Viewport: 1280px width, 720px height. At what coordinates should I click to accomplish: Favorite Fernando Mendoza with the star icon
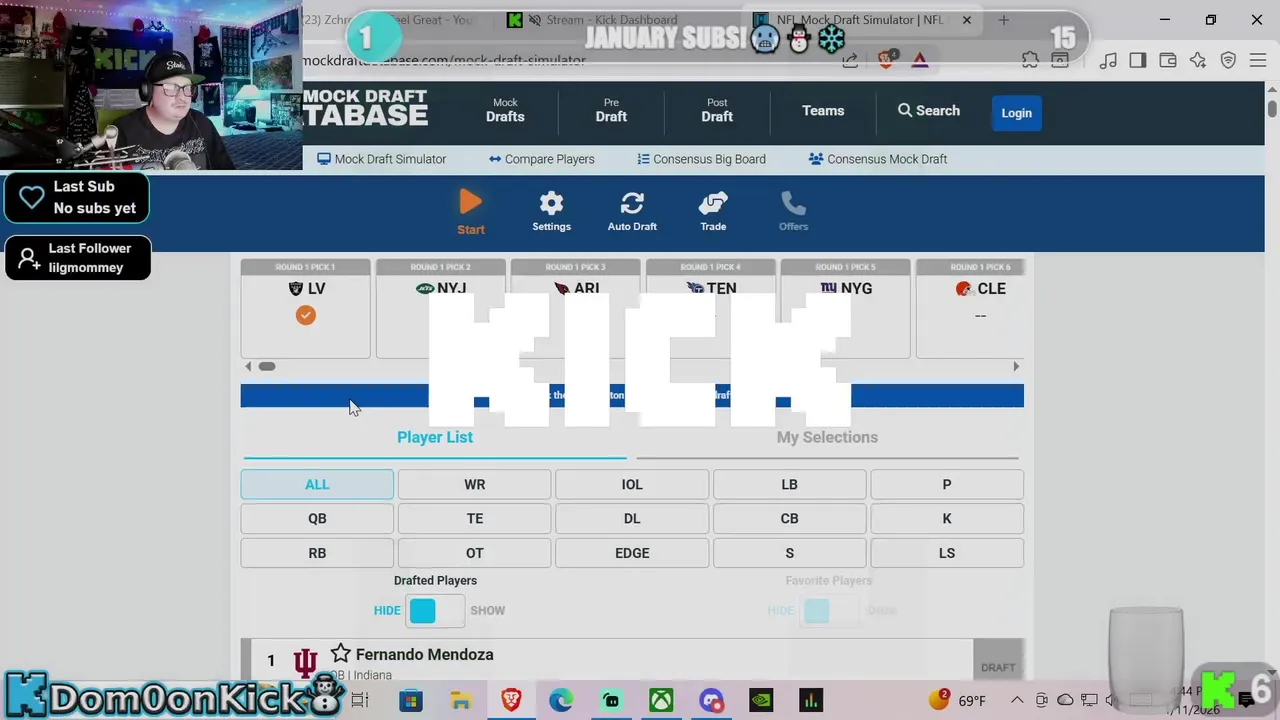tap(340, 653)
